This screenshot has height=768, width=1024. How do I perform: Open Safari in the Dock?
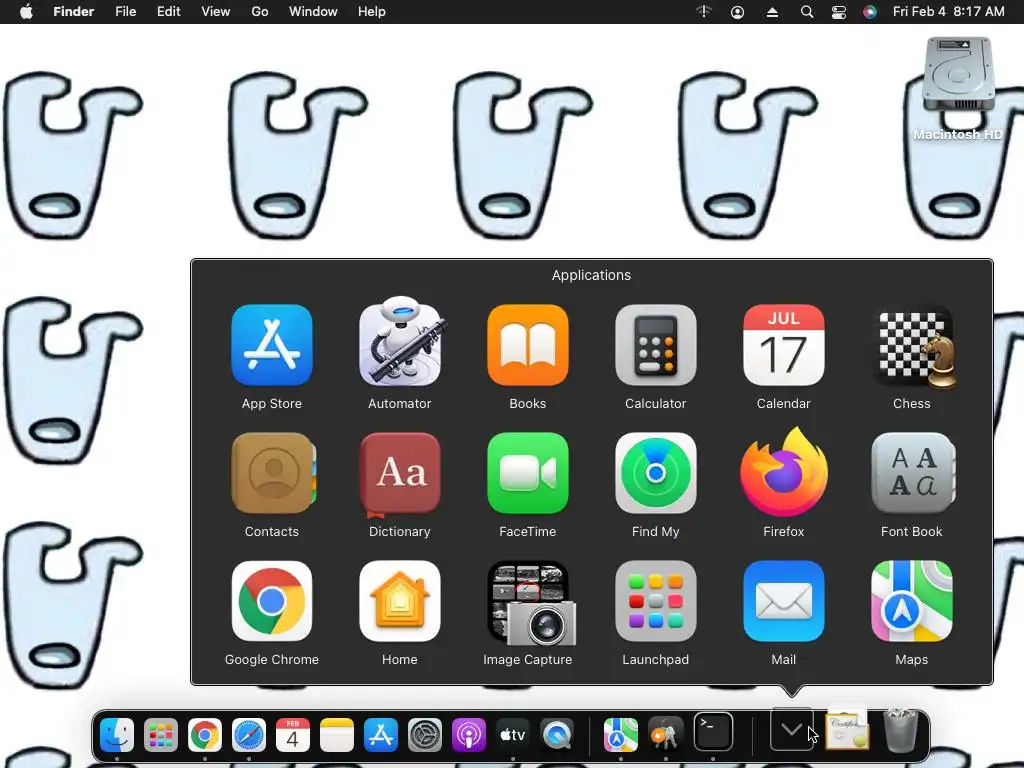coord(249,735)
